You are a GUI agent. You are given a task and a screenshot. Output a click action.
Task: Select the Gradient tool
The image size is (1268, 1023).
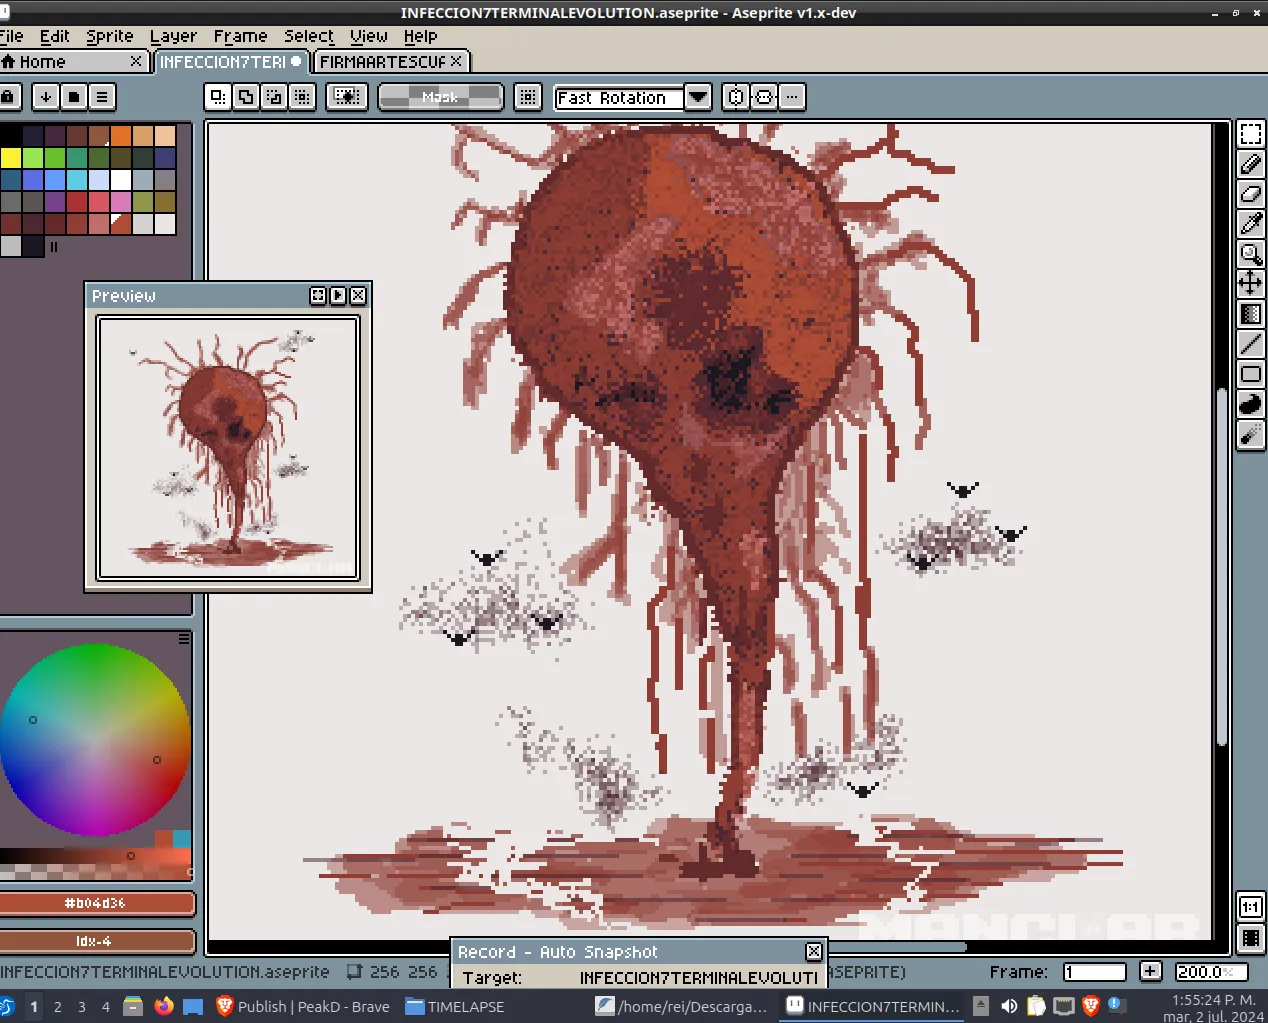1251,314
